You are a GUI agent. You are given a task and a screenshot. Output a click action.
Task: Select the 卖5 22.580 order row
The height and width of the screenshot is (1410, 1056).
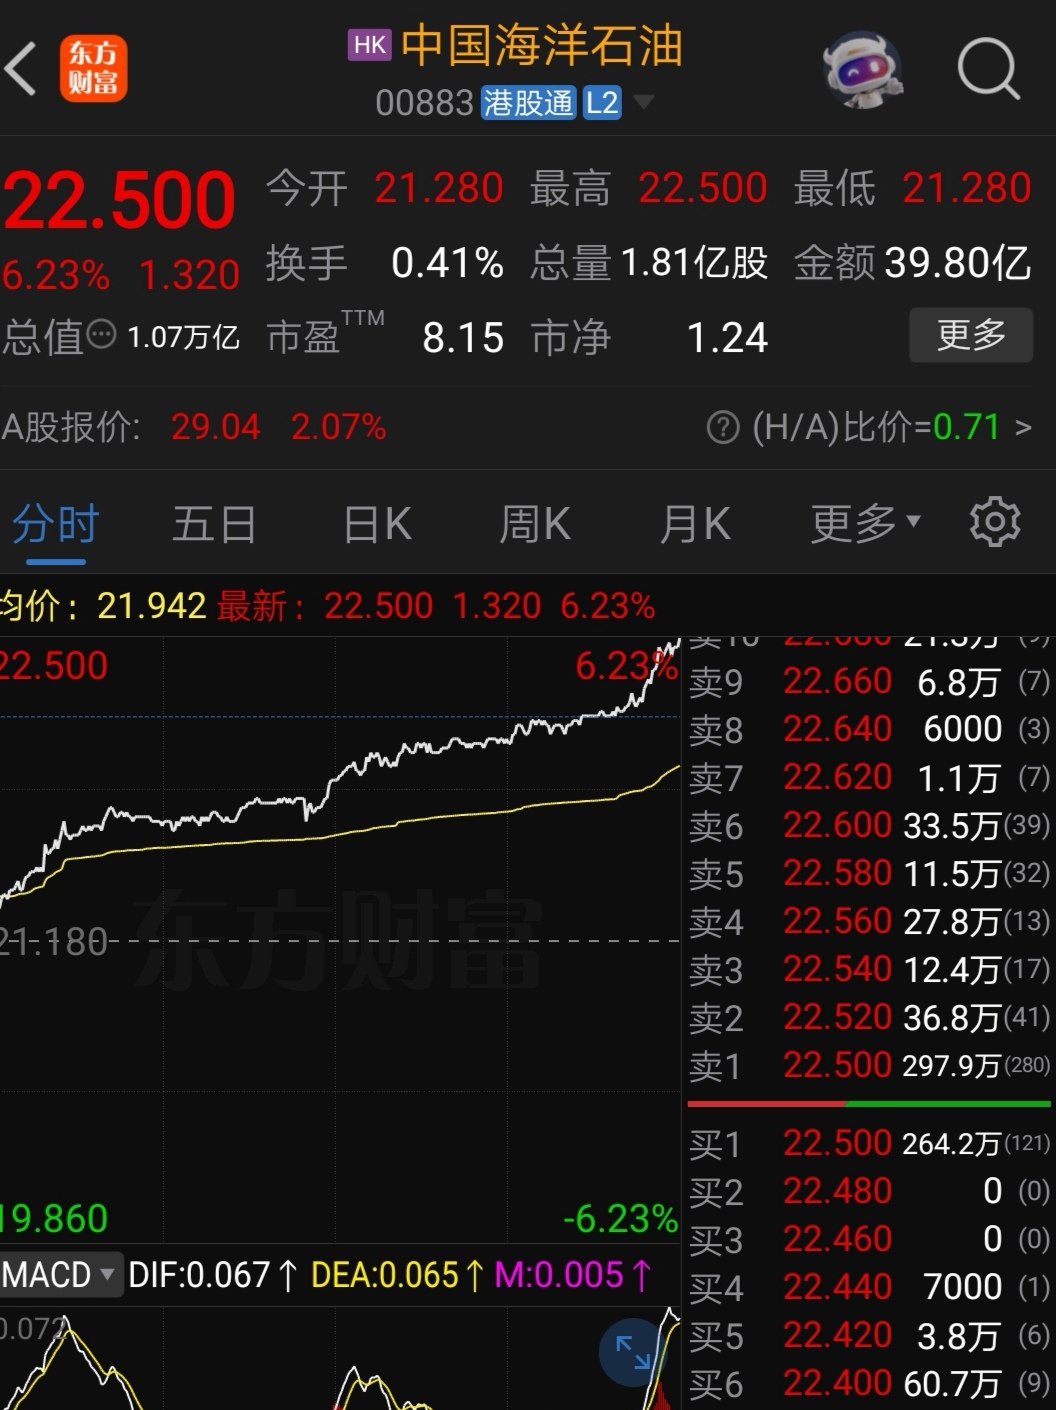[869, 874]
